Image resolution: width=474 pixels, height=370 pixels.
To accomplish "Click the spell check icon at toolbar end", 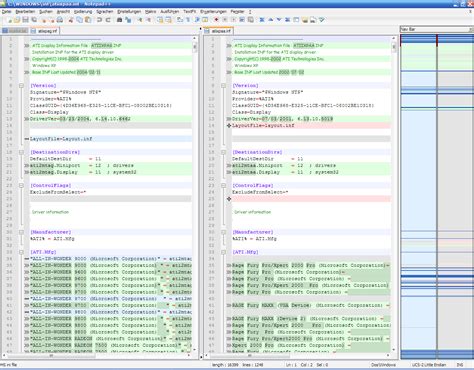I will [x=322, y=20].
